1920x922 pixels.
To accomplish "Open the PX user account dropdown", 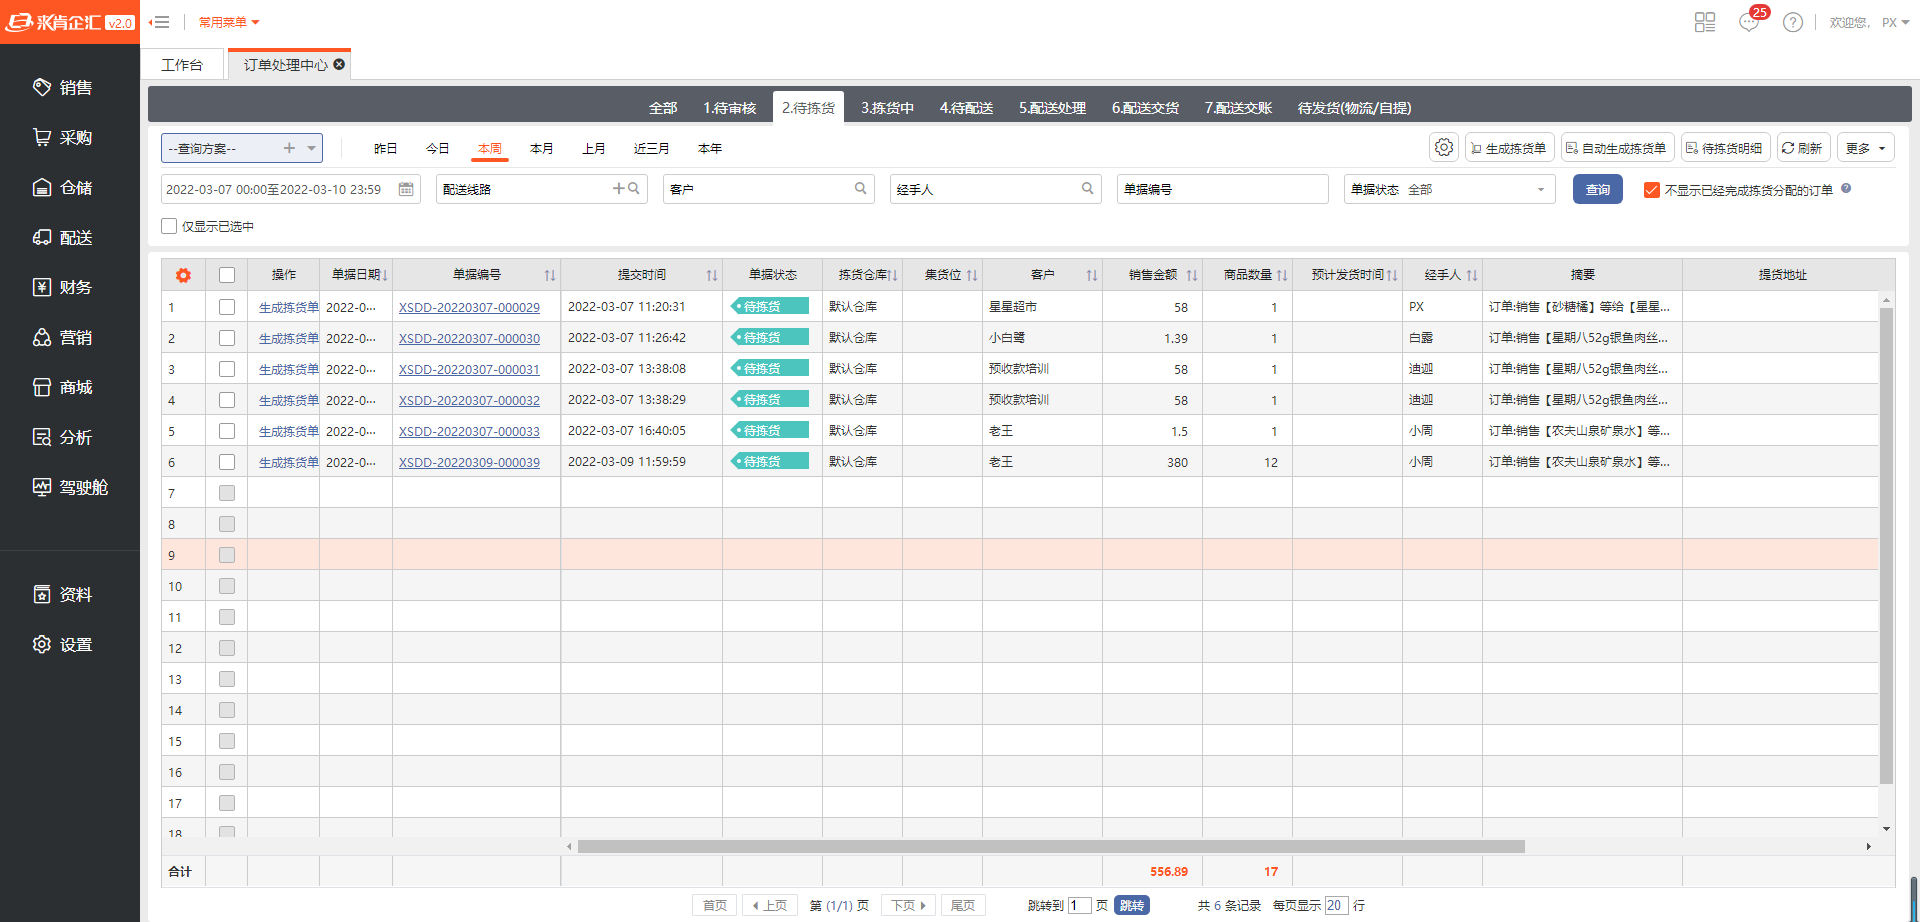I will tap(1895, 22).
